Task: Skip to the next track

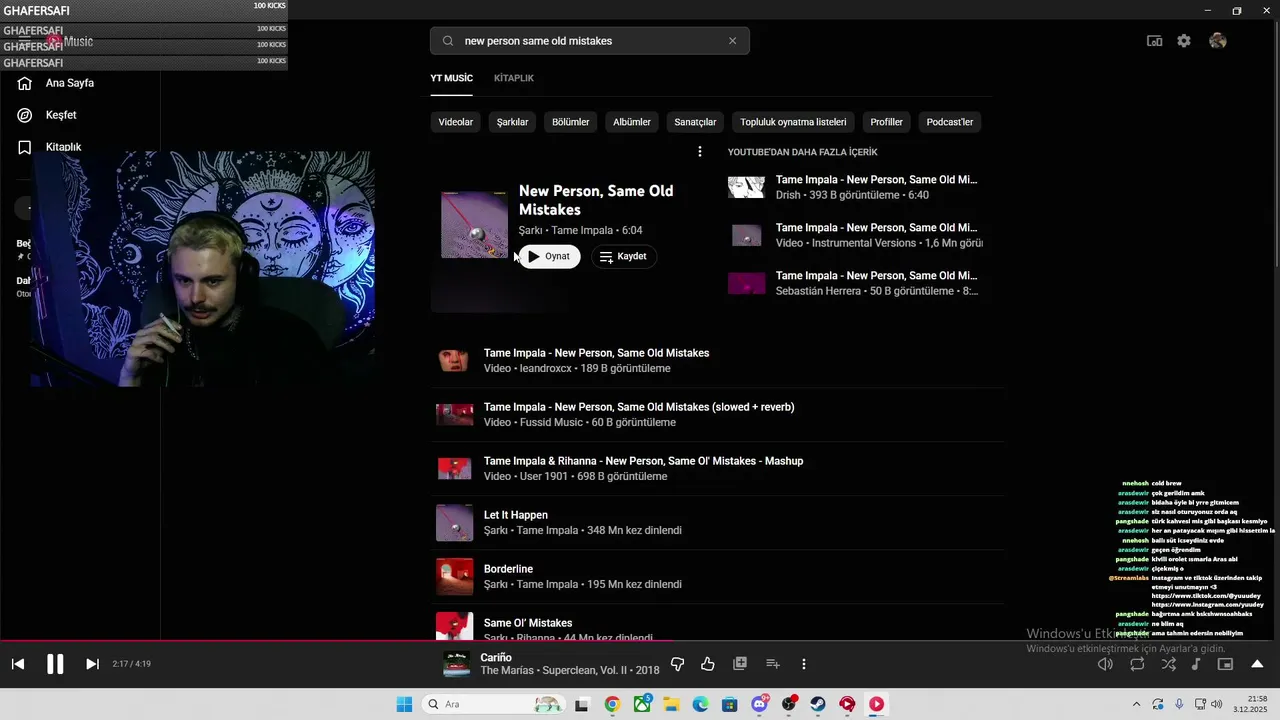Action: click(92, 664)
